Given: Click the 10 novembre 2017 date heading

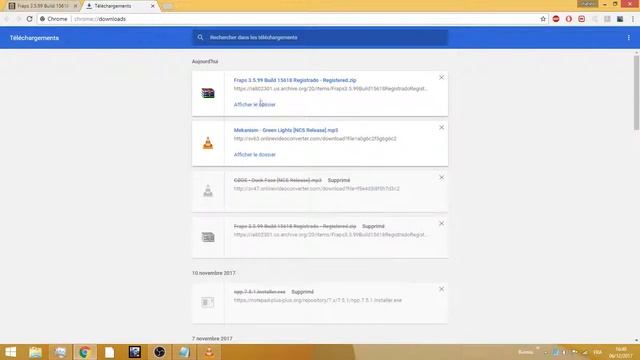Looking at the screenshot, I should pos(213,273).
